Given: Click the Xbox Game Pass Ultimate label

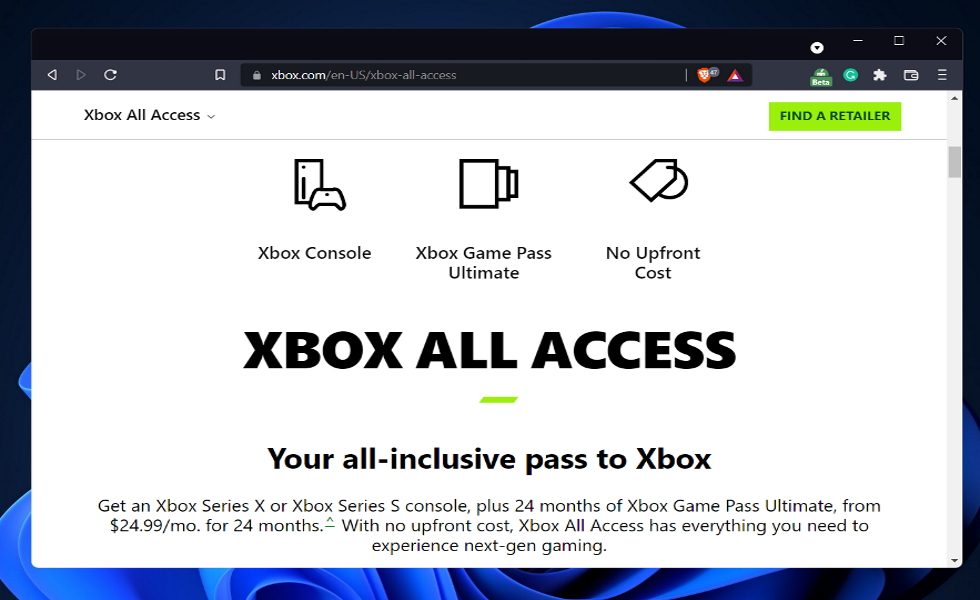Looking at the screenshot, I should click(484, 262).
